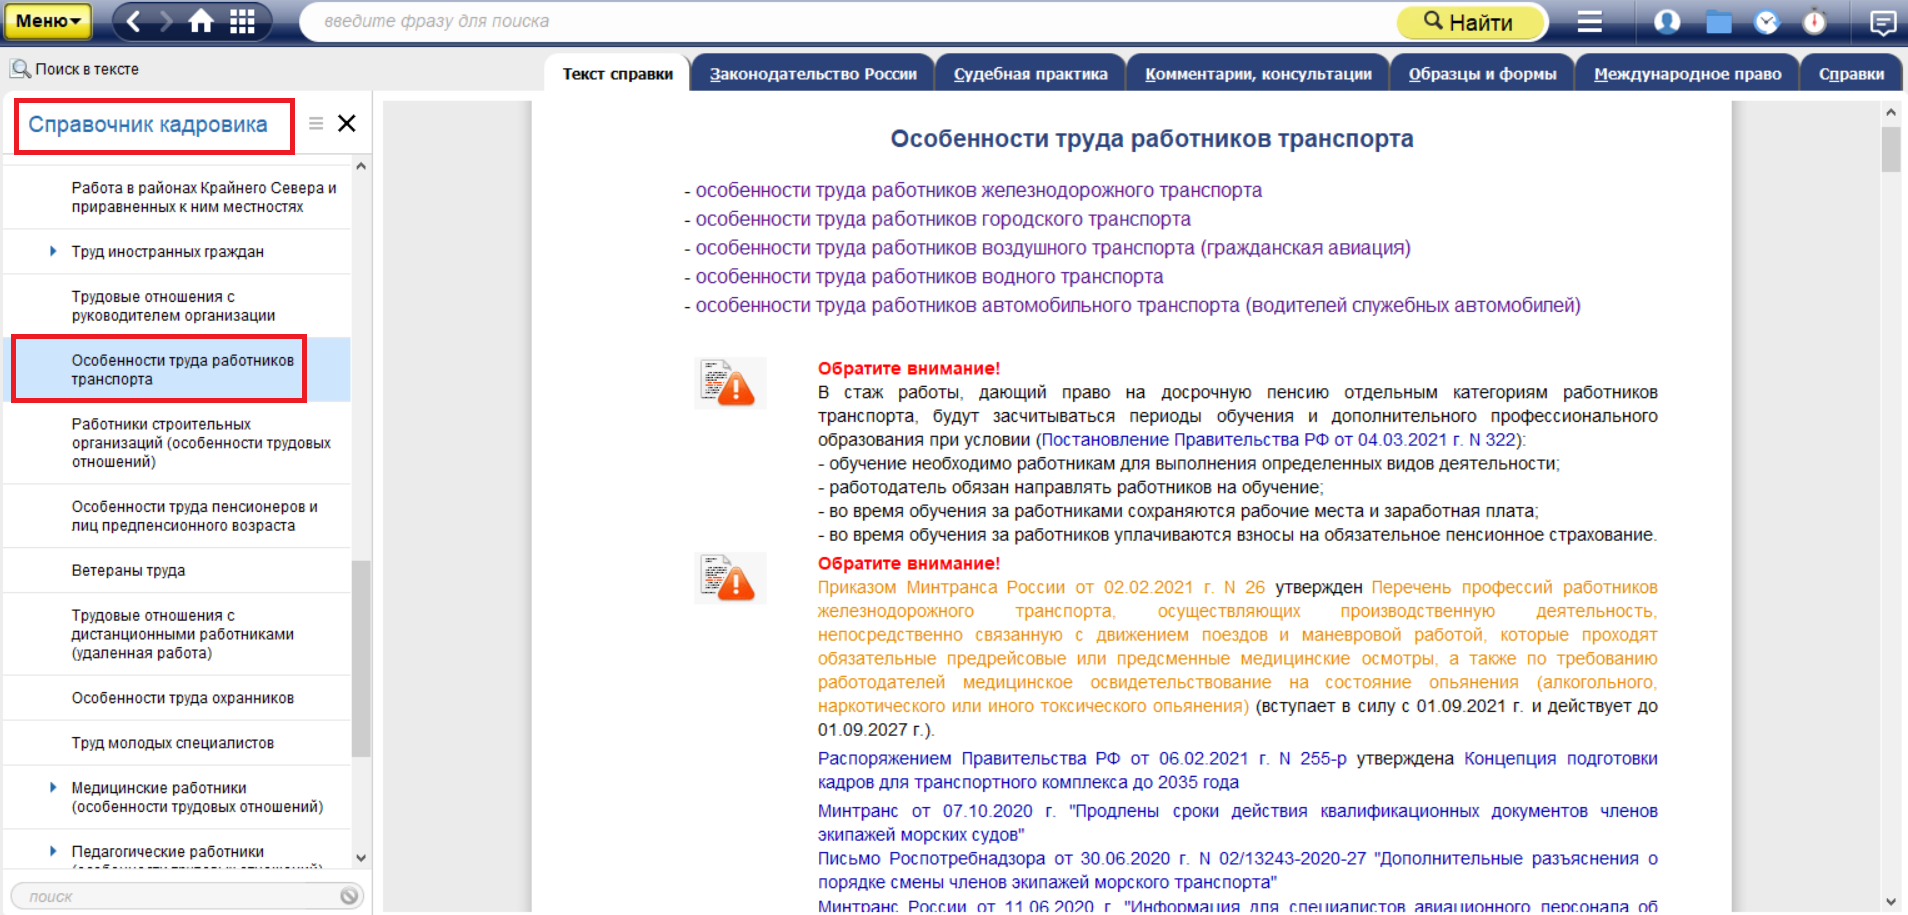This screenshot has height=915, width=1908.
Task: Open link работников автомобильного транспорта
Action: (x=1138, y=306)
